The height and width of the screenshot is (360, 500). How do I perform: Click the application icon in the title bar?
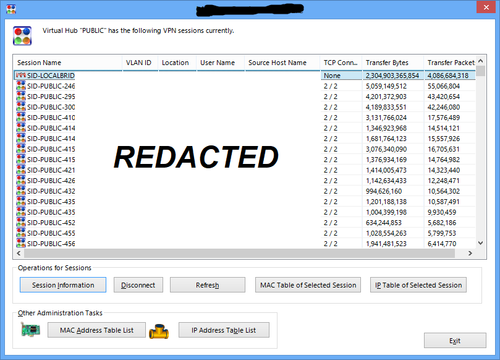(x=11, y=9)
